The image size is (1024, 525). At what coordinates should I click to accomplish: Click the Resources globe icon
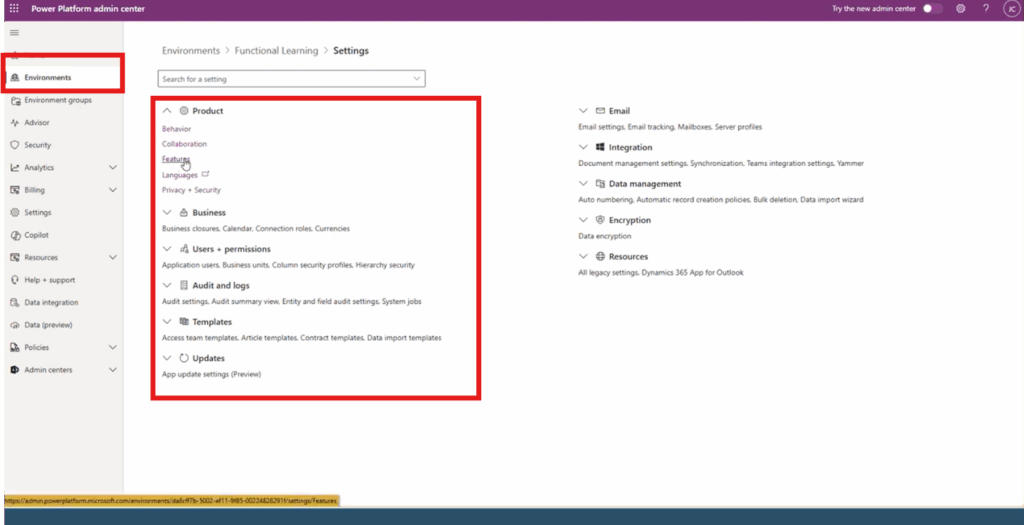601,257
